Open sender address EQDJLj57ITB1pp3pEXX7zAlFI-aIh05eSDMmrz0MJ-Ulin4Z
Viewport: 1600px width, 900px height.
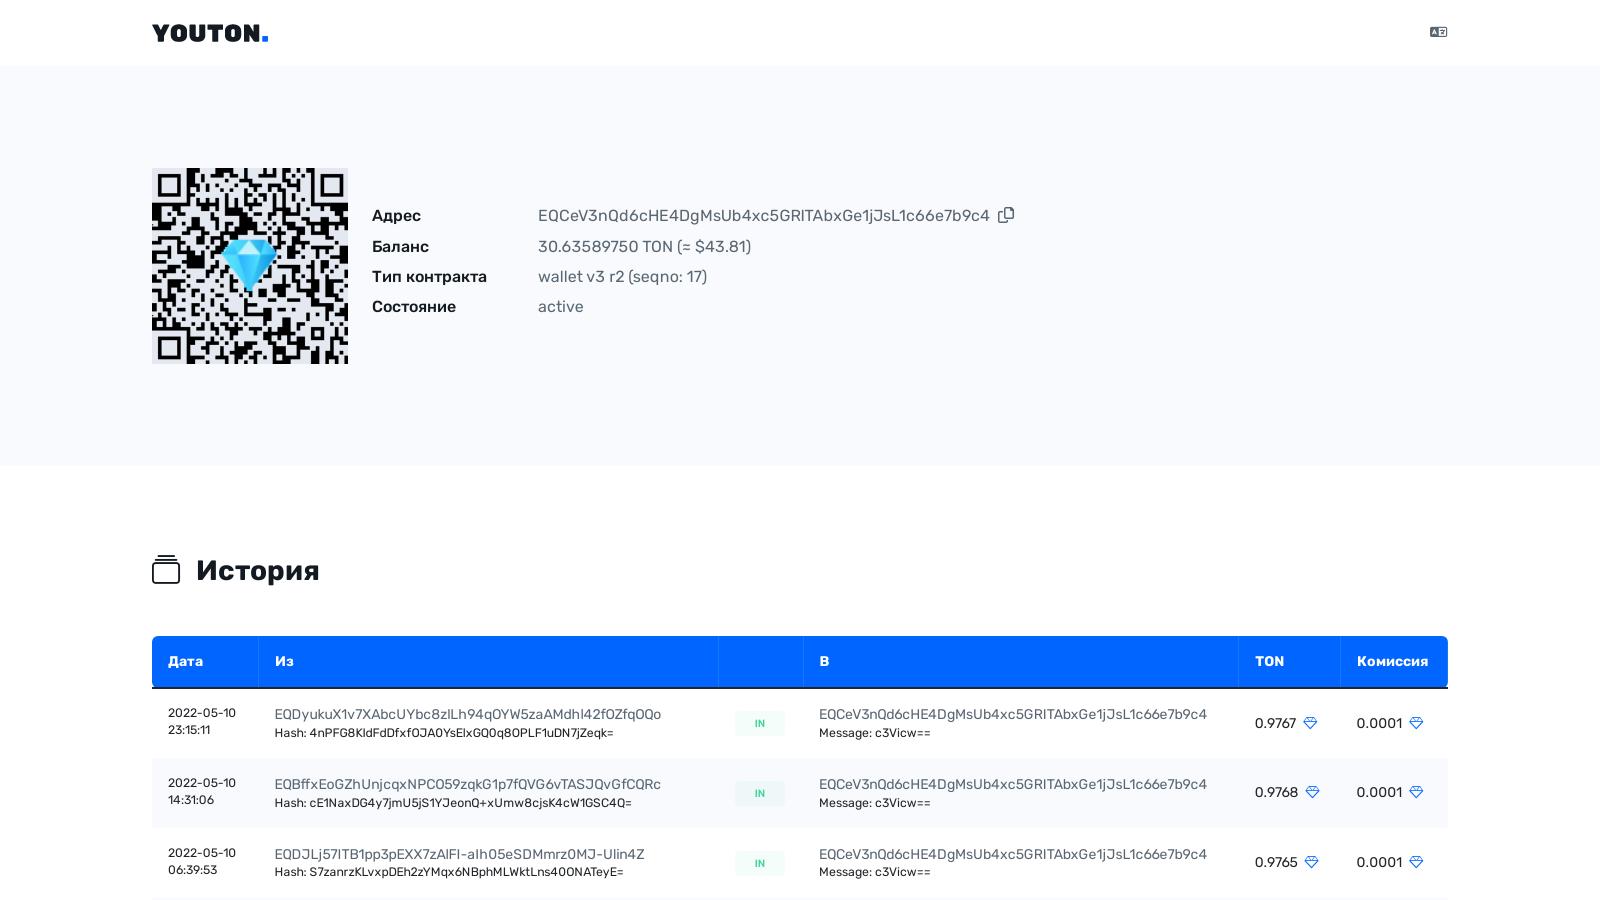tap(459, 854)
